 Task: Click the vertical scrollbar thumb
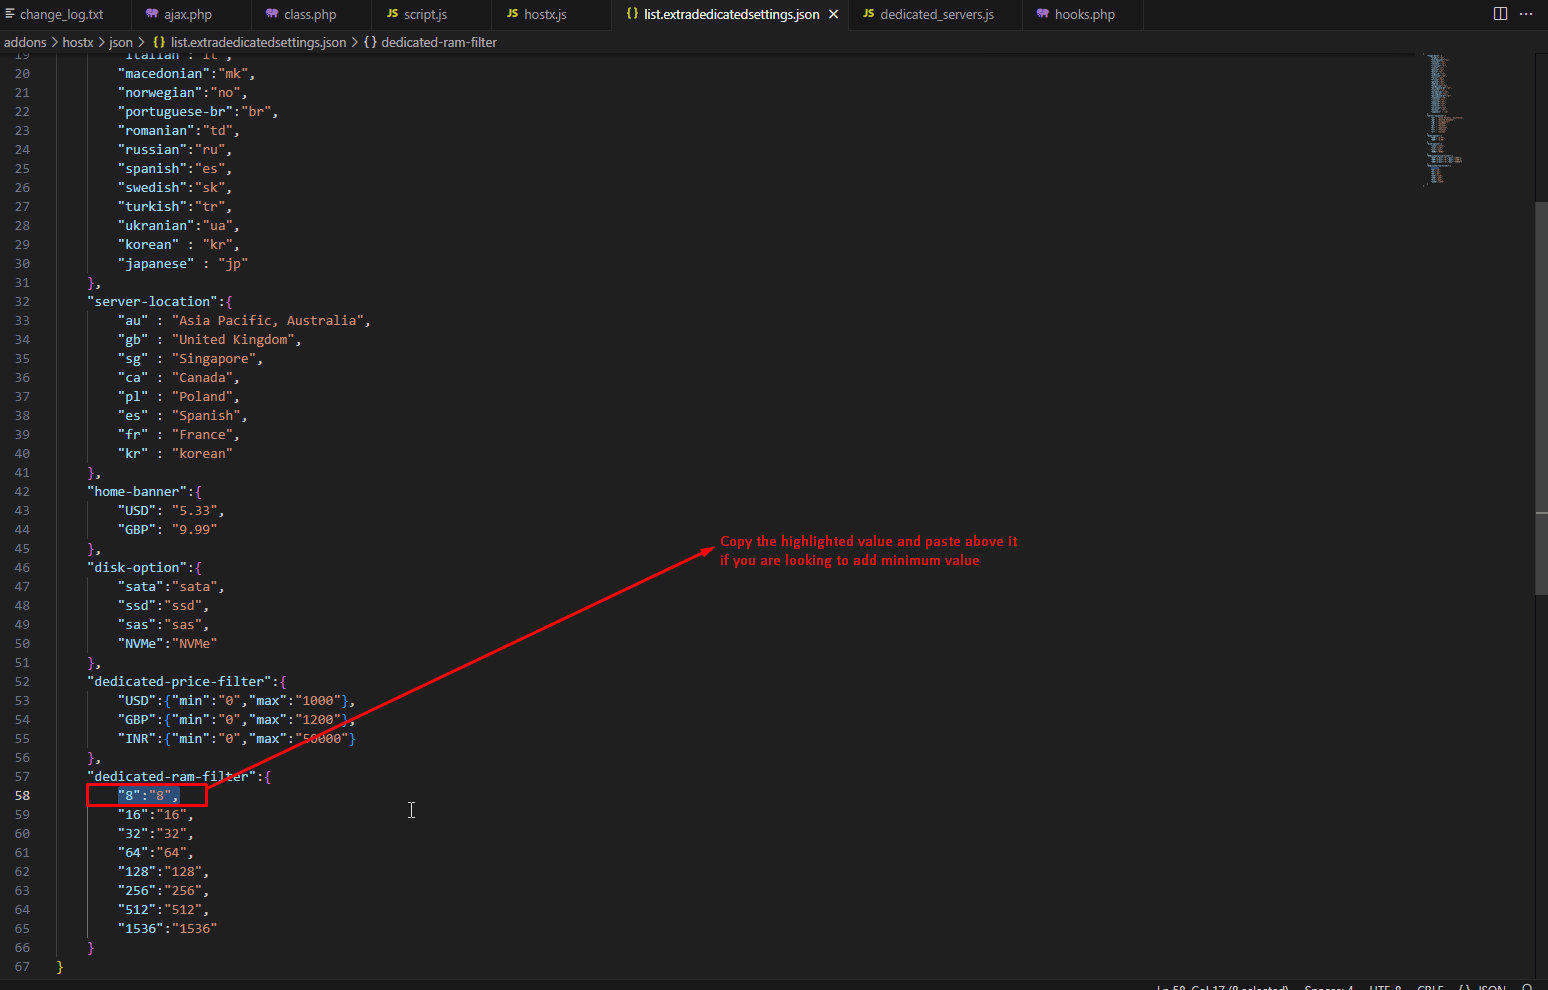[1540, 398]
